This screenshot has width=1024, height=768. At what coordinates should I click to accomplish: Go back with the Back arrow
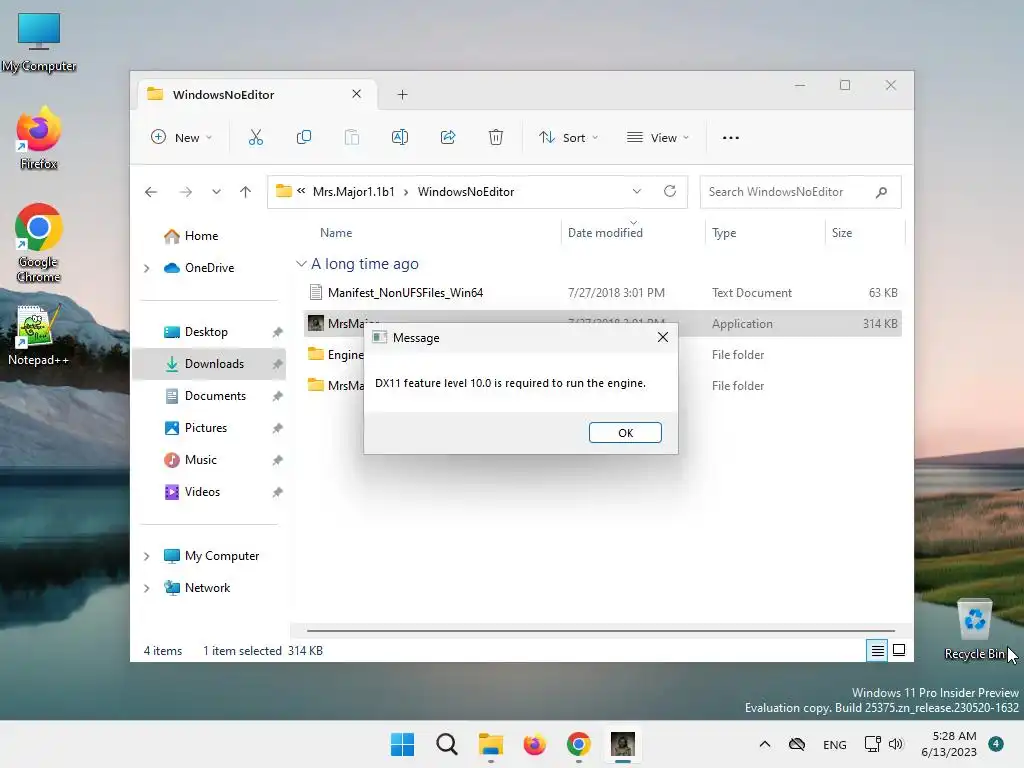151,191
